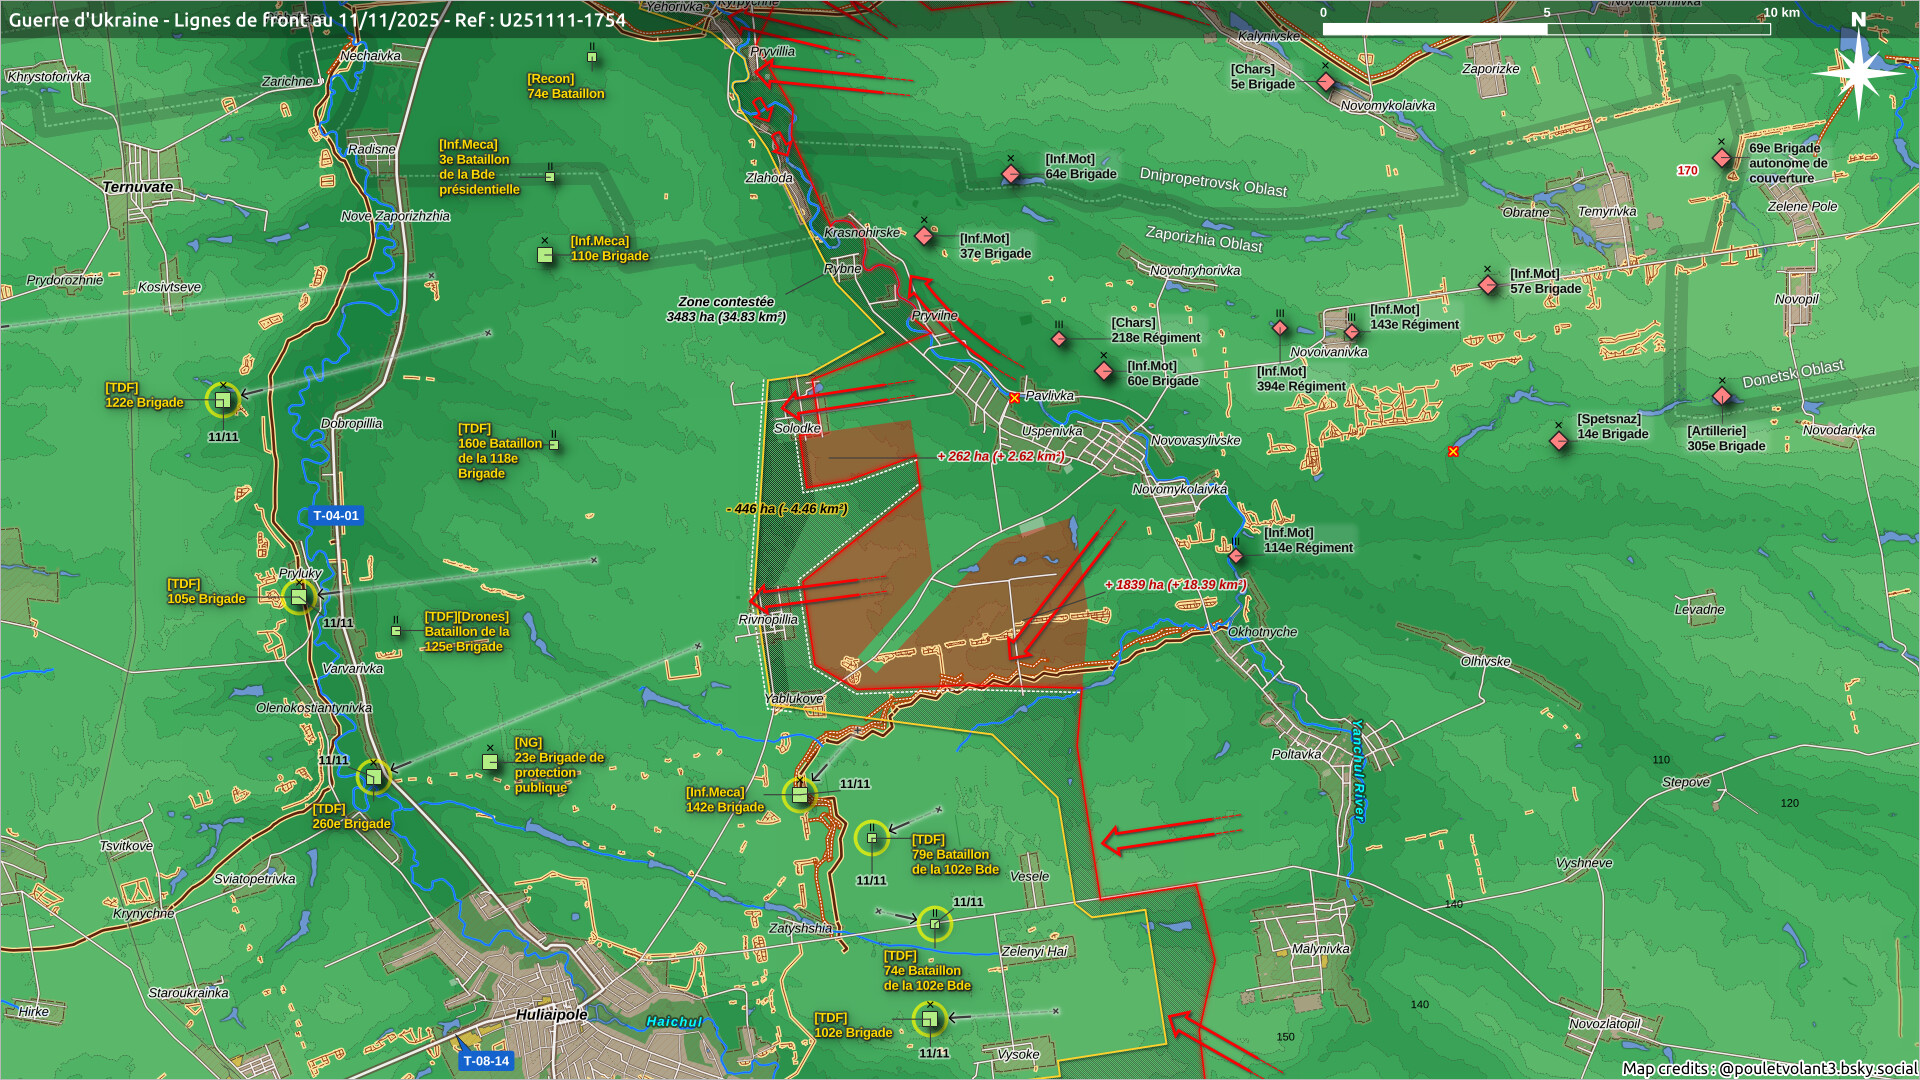
Task: Click the north compass rose
Action: click(x=1858, y=72)
